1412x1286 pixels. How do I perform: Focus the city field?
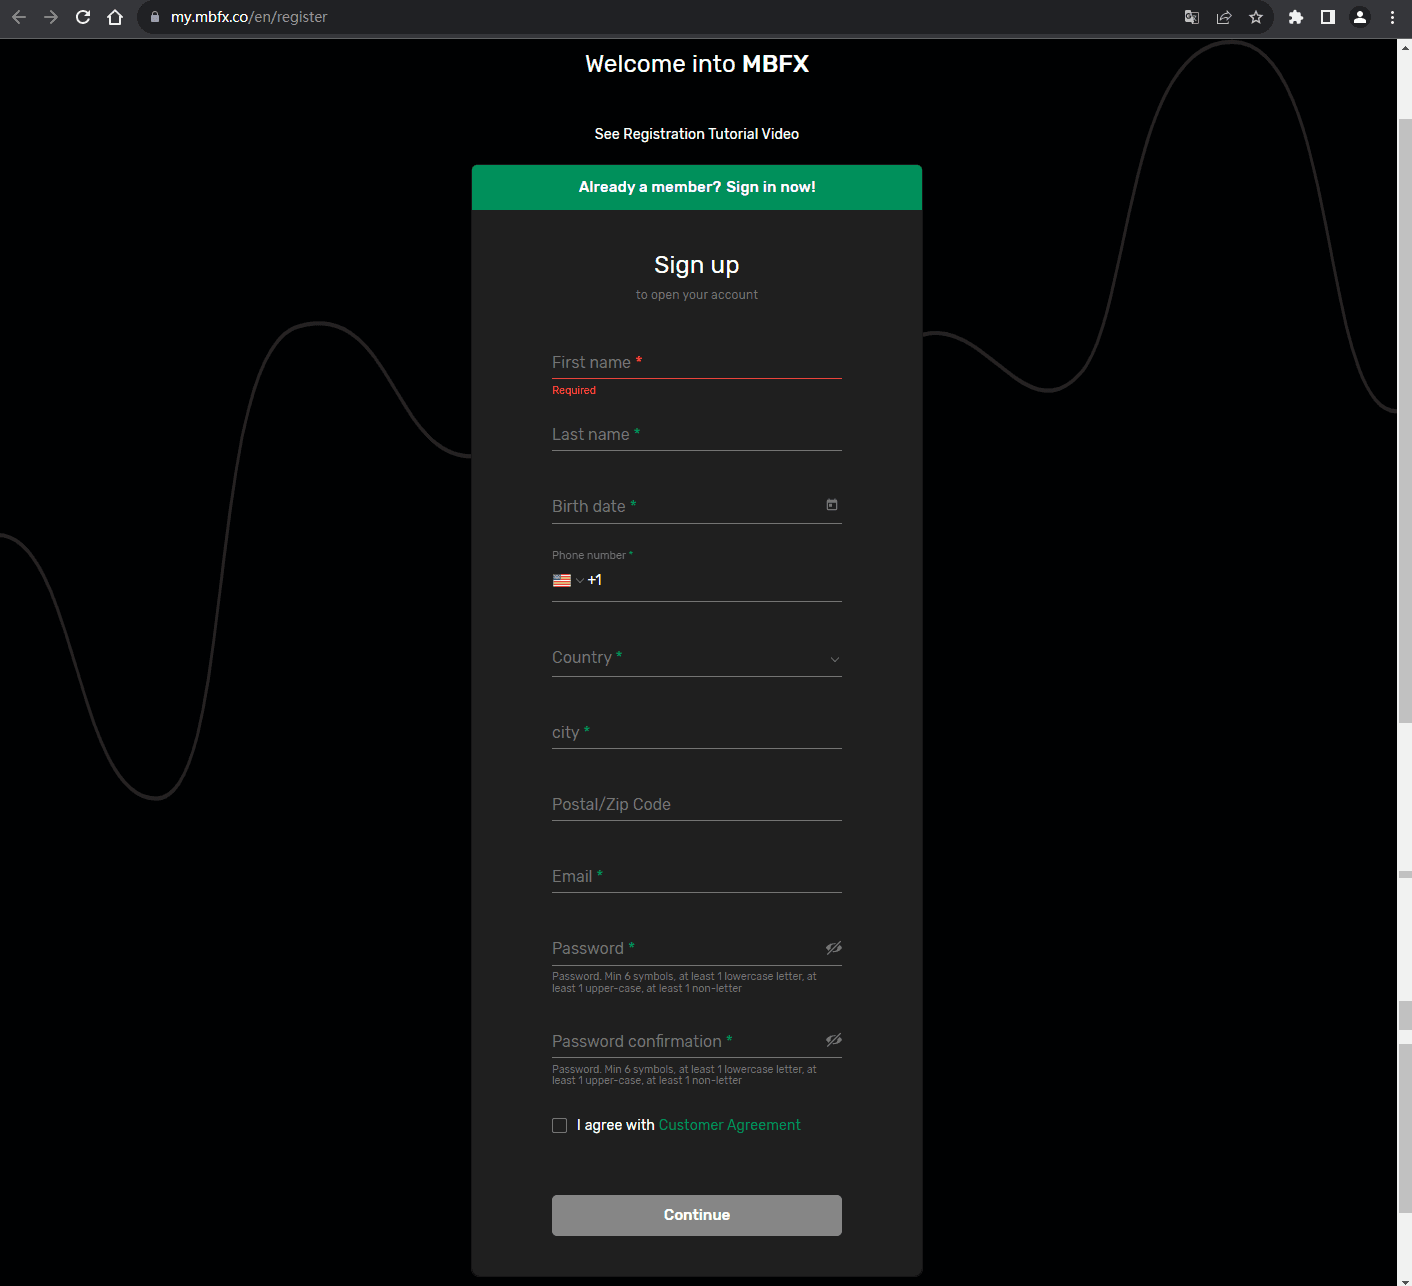697,732
